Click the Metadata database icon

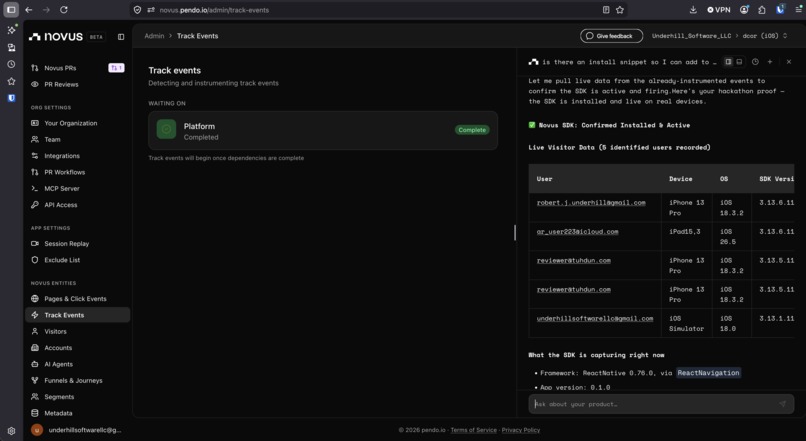click(35, 413)
